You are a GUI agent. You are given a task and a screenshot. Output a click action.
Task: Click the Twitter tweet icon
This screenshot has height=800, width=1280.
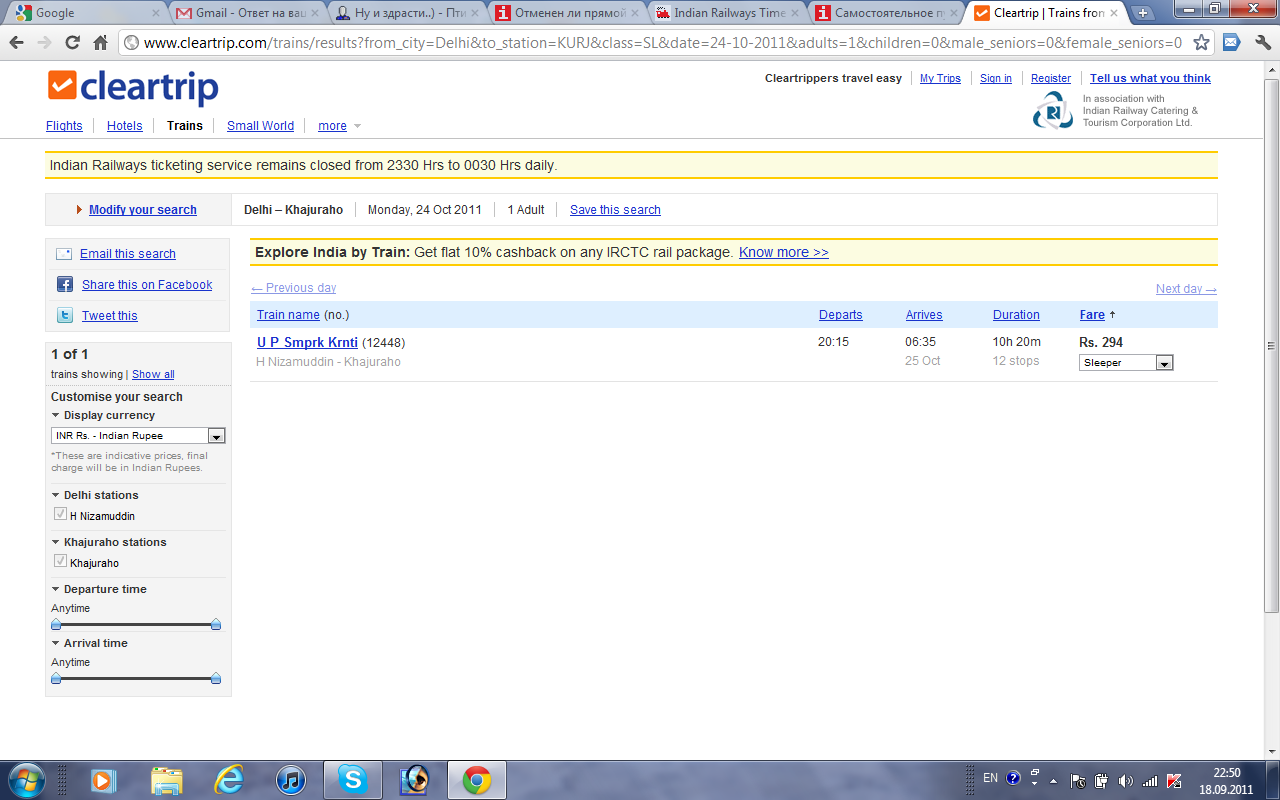64,316
